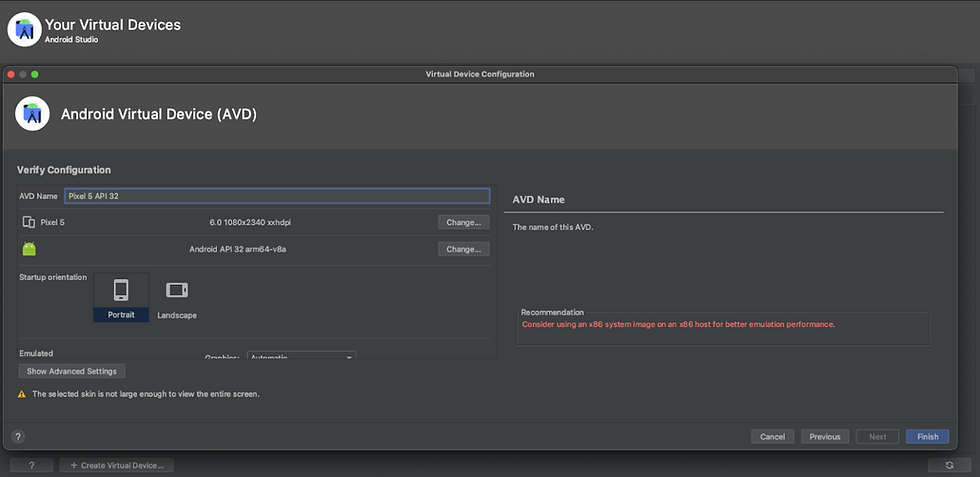Screen dimensions: 980x477
Task: Click the green Android system image icon
Action: 29,249
